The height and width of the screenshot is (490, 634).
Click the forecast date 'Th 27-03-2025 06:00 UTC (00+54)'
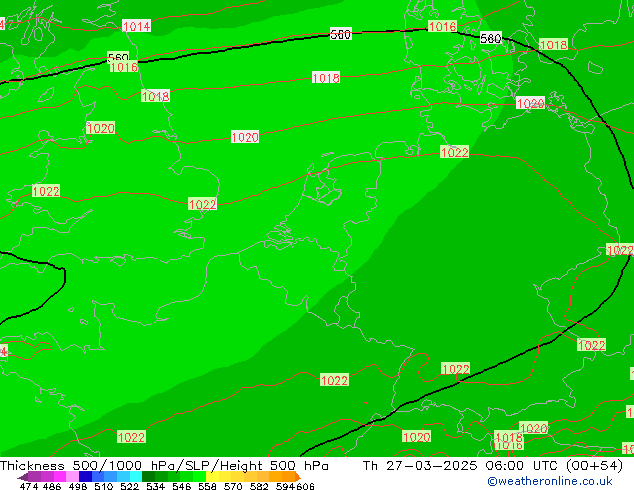click(x=492, y=466)
